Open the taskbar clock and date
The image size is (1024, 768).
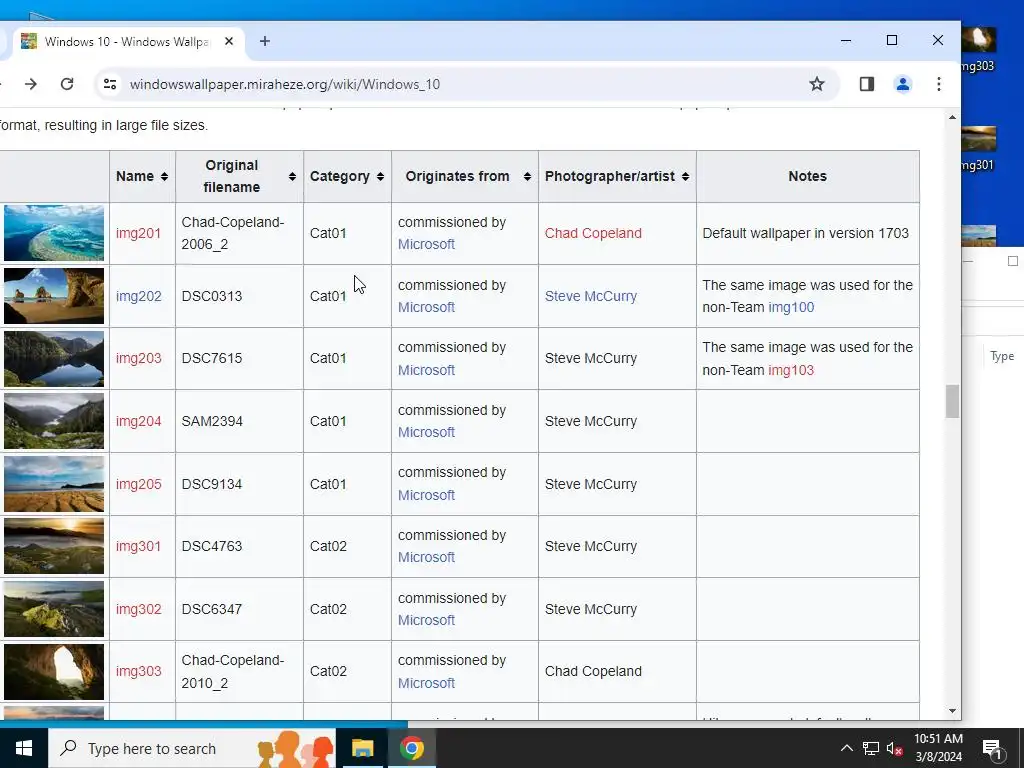(x=938, y=748)
